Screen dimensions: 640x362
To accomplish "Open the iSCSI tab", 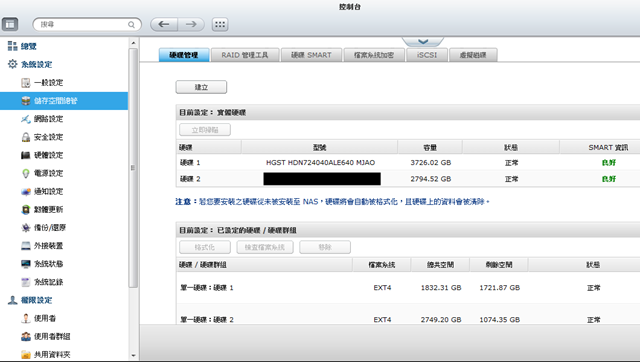I will point(427,55).
